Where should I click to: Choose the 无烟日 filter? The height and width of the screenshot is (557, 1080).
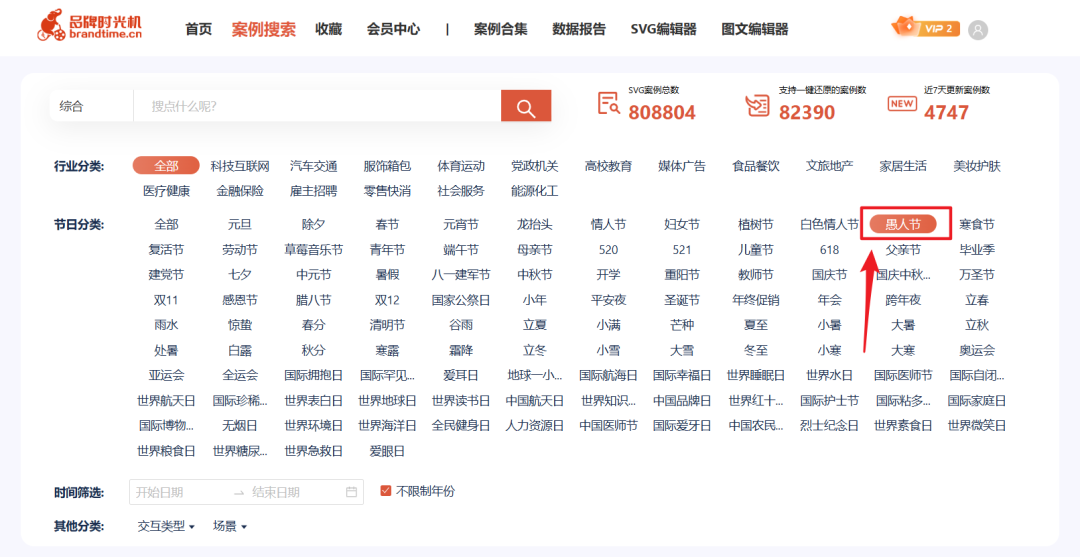(240, 425)
